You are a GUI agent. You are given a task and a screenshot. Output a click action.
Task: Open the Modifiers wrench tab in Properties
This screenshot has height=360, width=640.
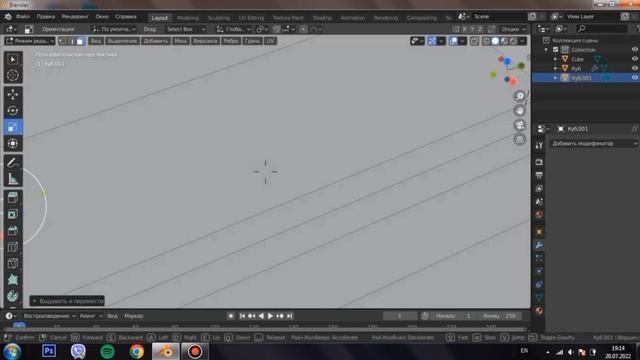pyautogui.click(x=539, y=245)
